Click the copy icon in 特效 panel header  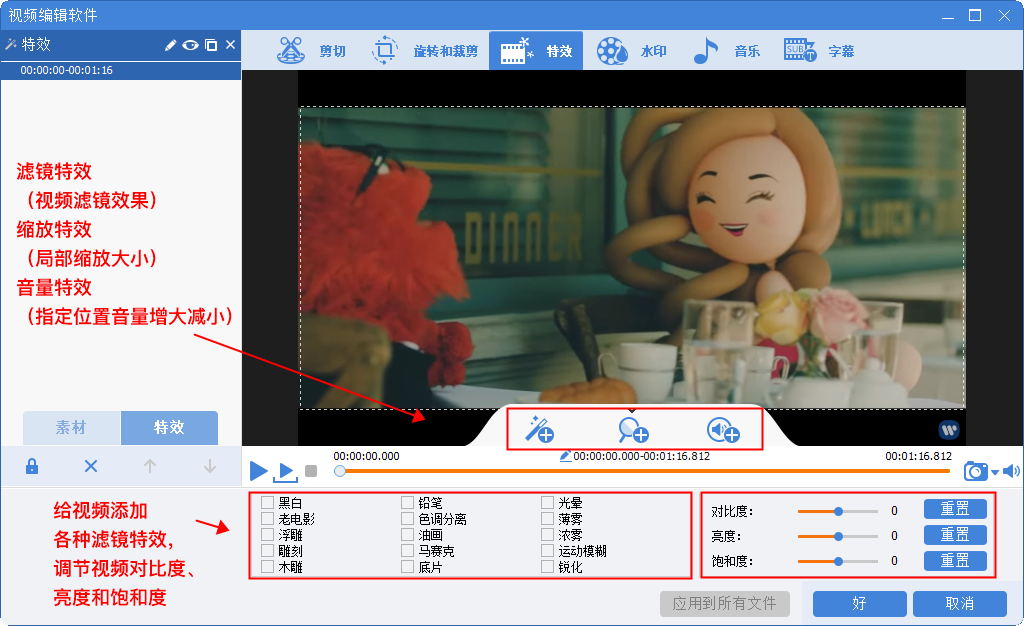point(211,45)
